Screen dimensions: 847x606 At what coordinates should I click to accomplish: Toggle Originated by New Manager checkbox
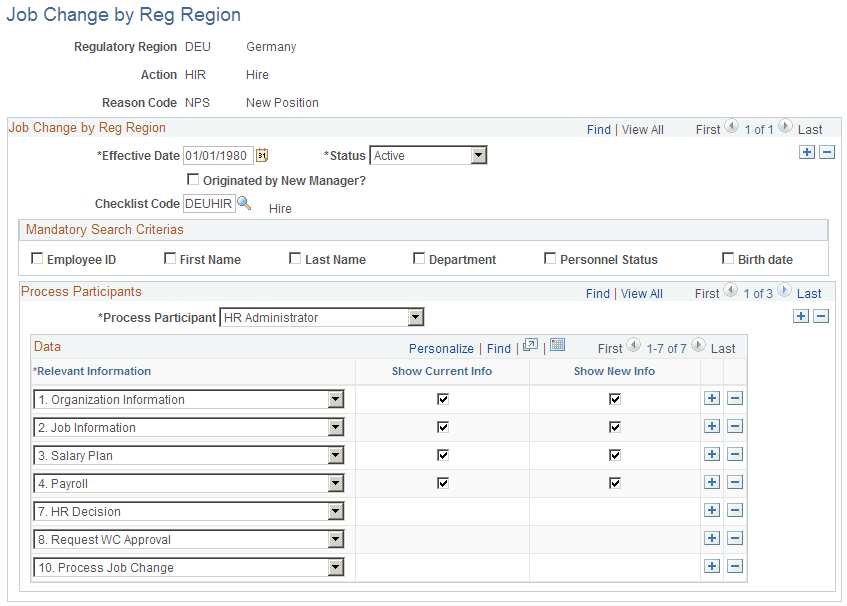tap(193, 179)
